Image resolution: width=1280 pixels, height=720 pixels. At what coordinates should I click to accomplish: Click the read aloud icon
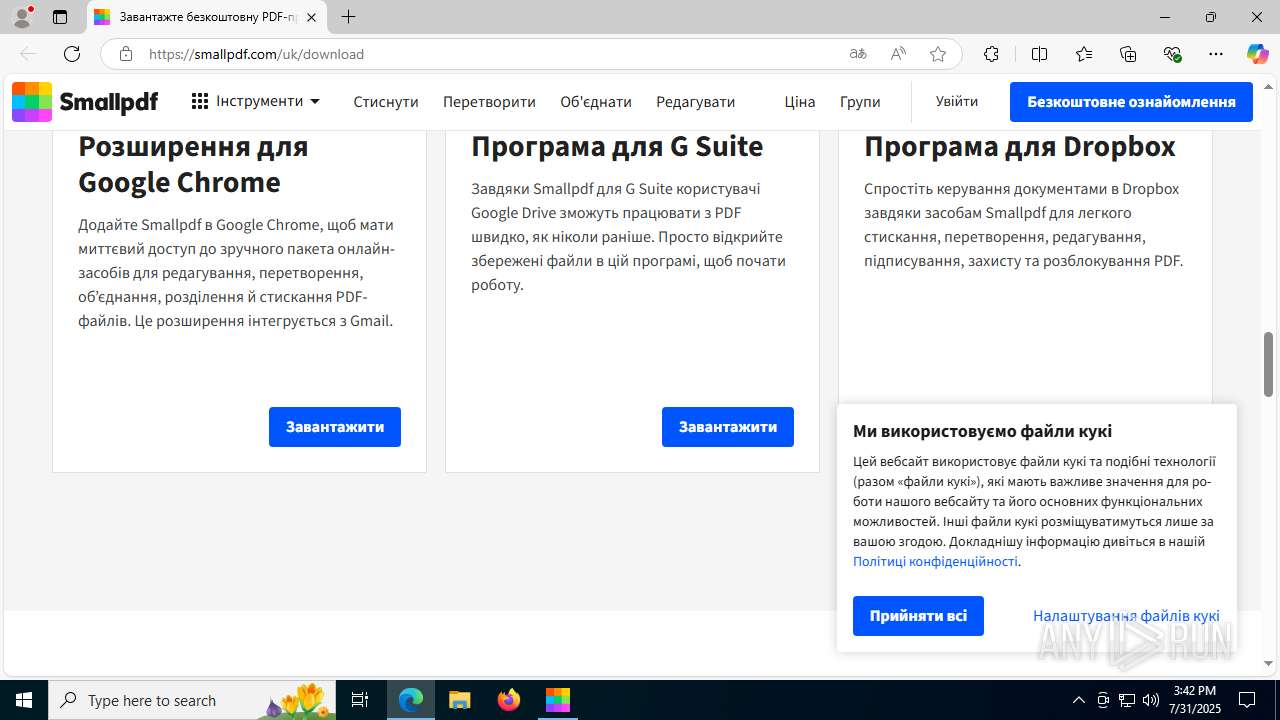tap(898, 54)
